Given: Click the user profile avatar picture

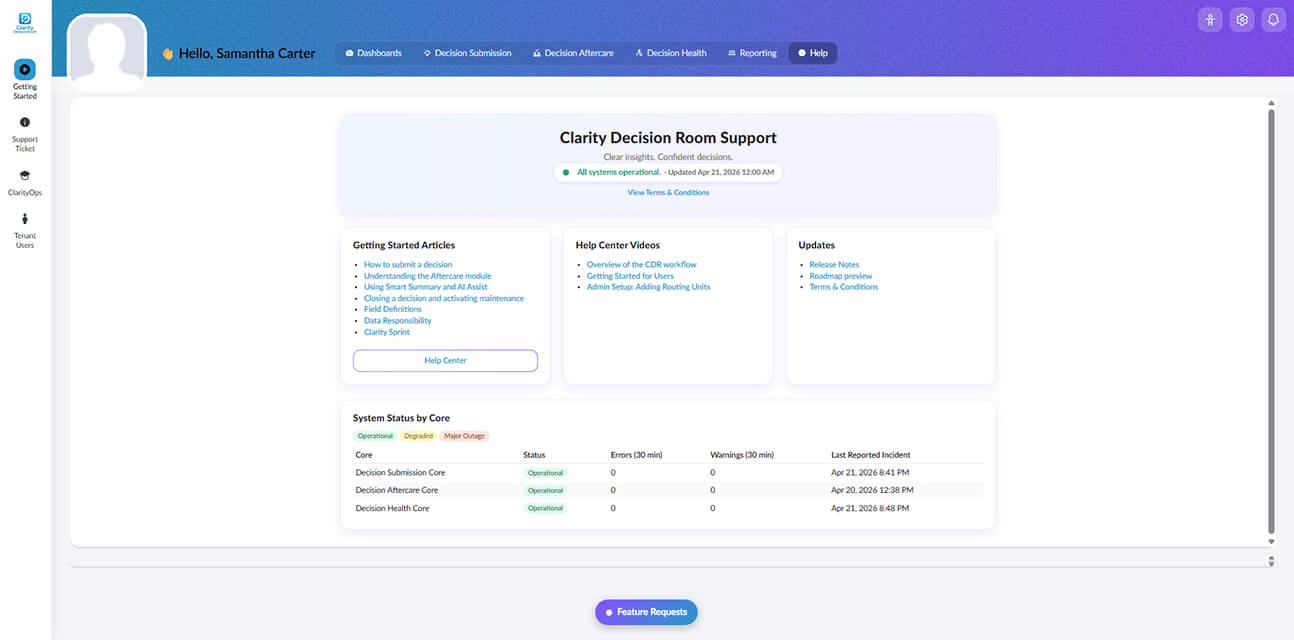Looking at the screenshot, I should (107, 53).
